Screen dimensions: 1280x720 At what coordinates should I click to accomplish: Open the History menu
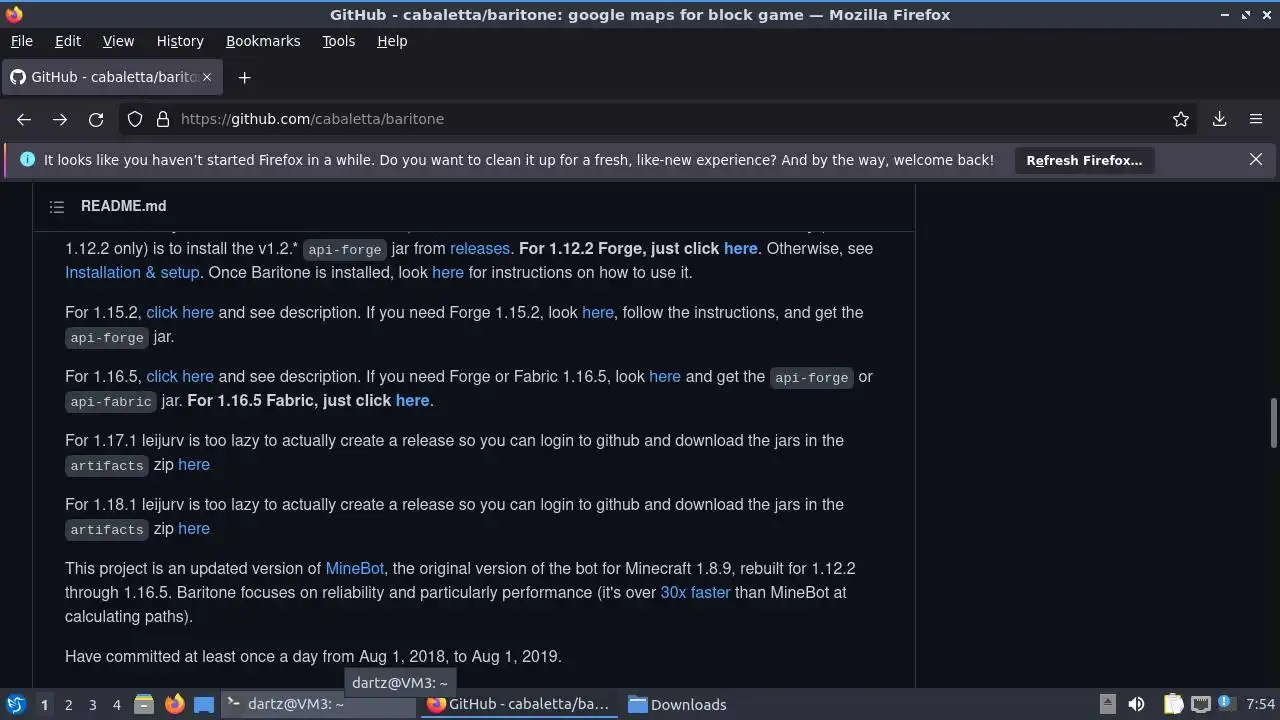tap(180, 41)
